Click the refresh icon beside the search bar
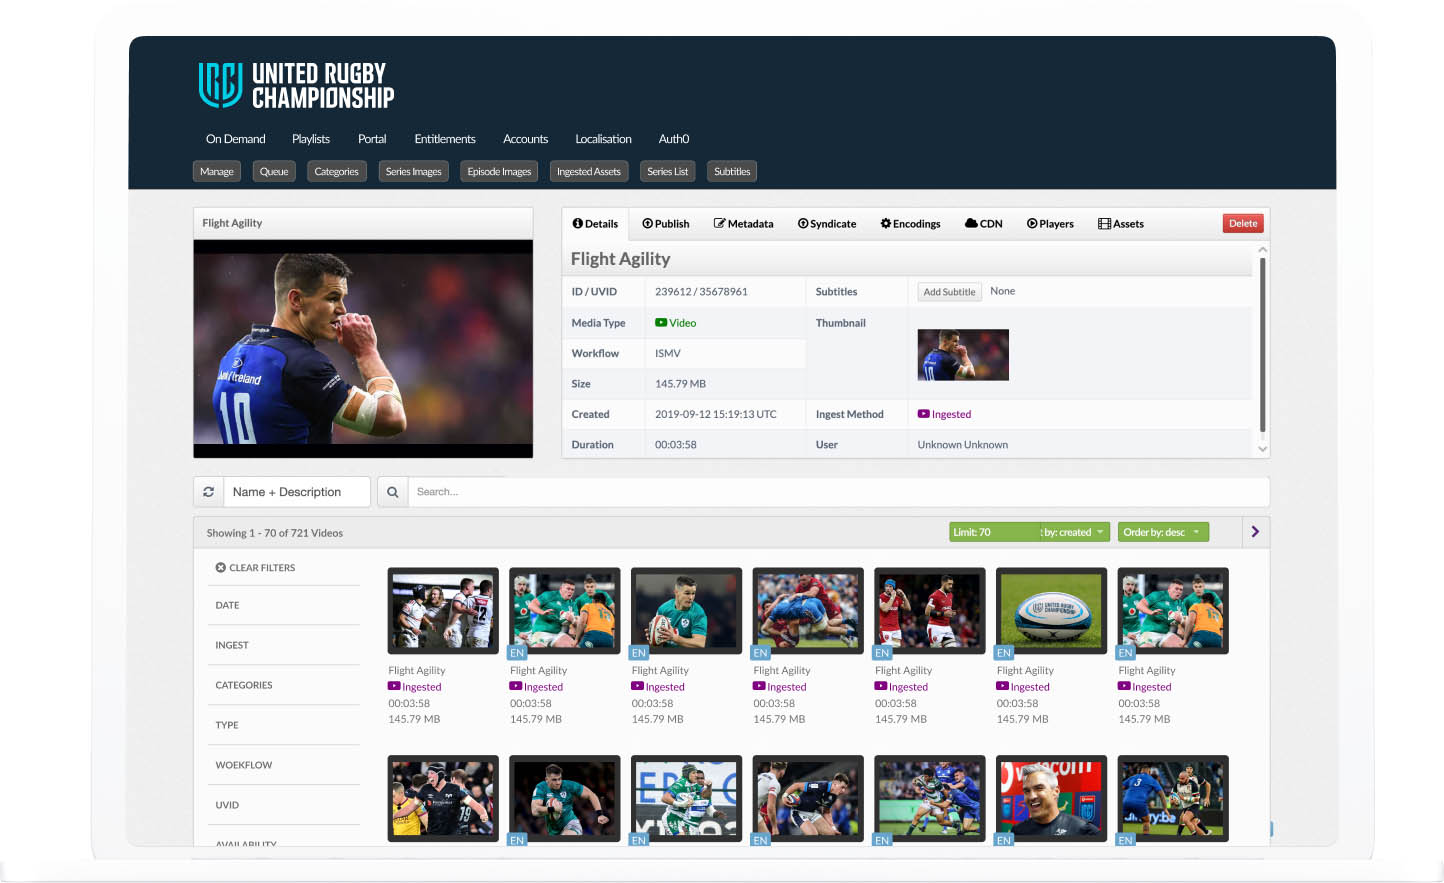This screenshot has height=883, width=1444. [x=208, y=491]
